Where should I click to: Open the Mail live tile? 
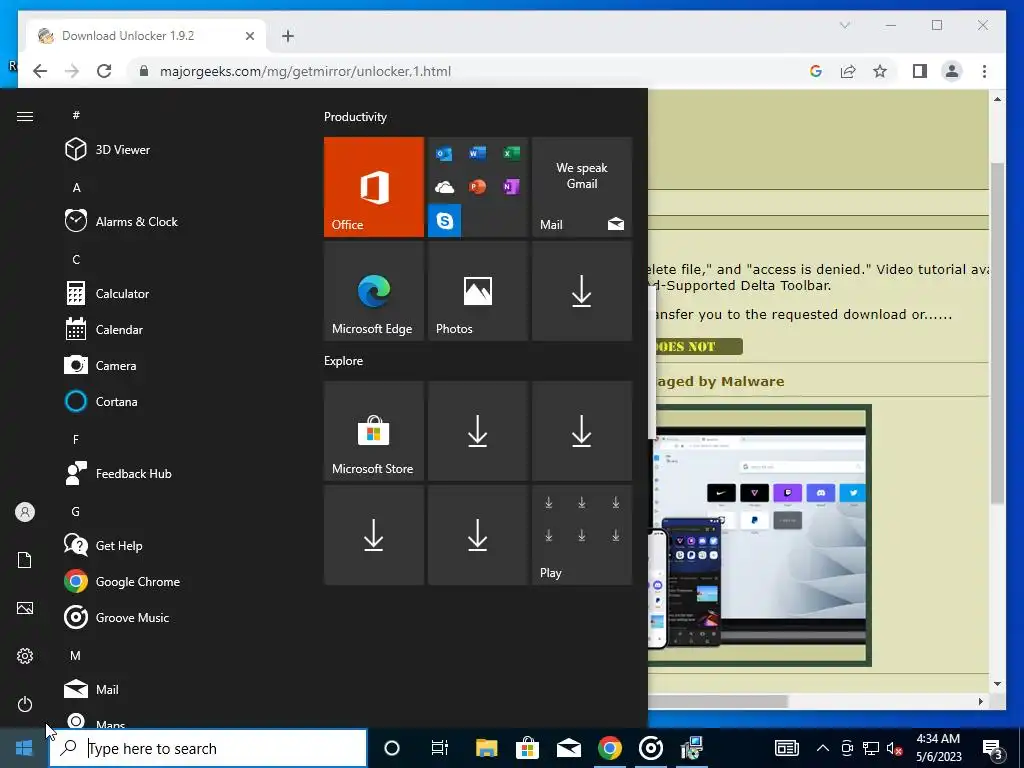582,187
